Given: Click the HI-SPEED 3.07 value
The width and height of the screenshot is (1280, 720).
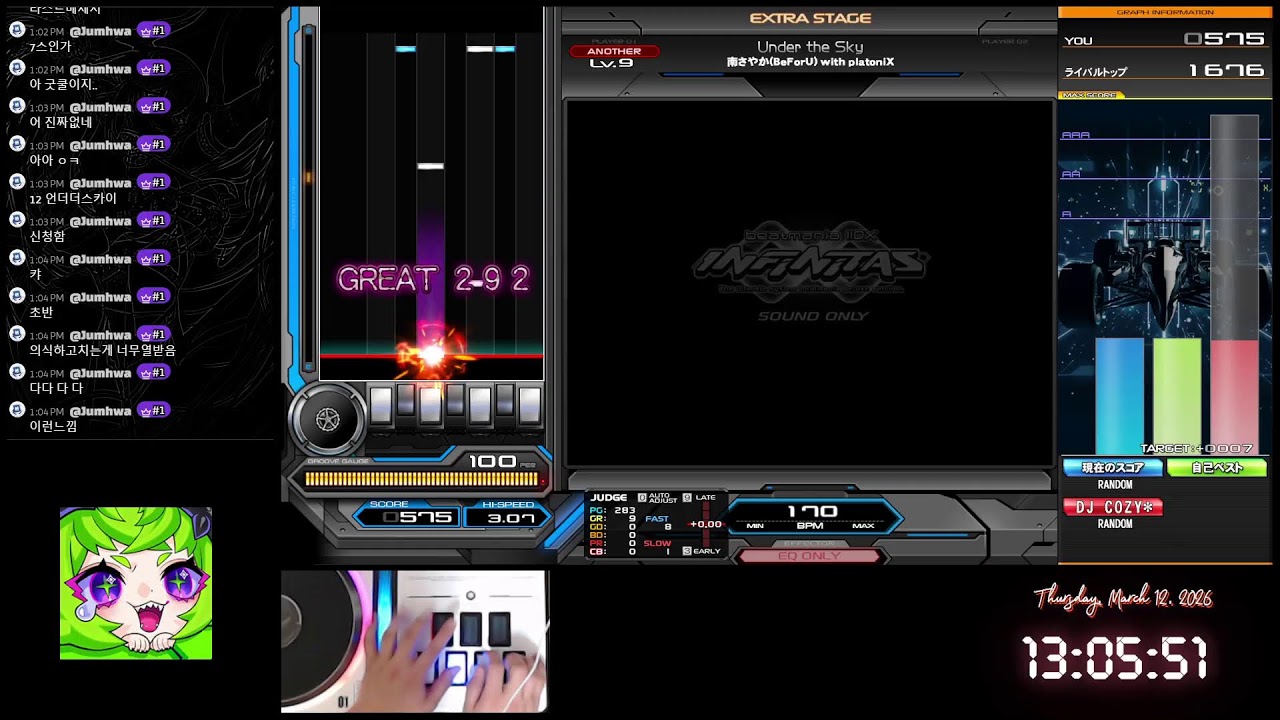Looking at the screenshot, I should [x=510, y=518].
